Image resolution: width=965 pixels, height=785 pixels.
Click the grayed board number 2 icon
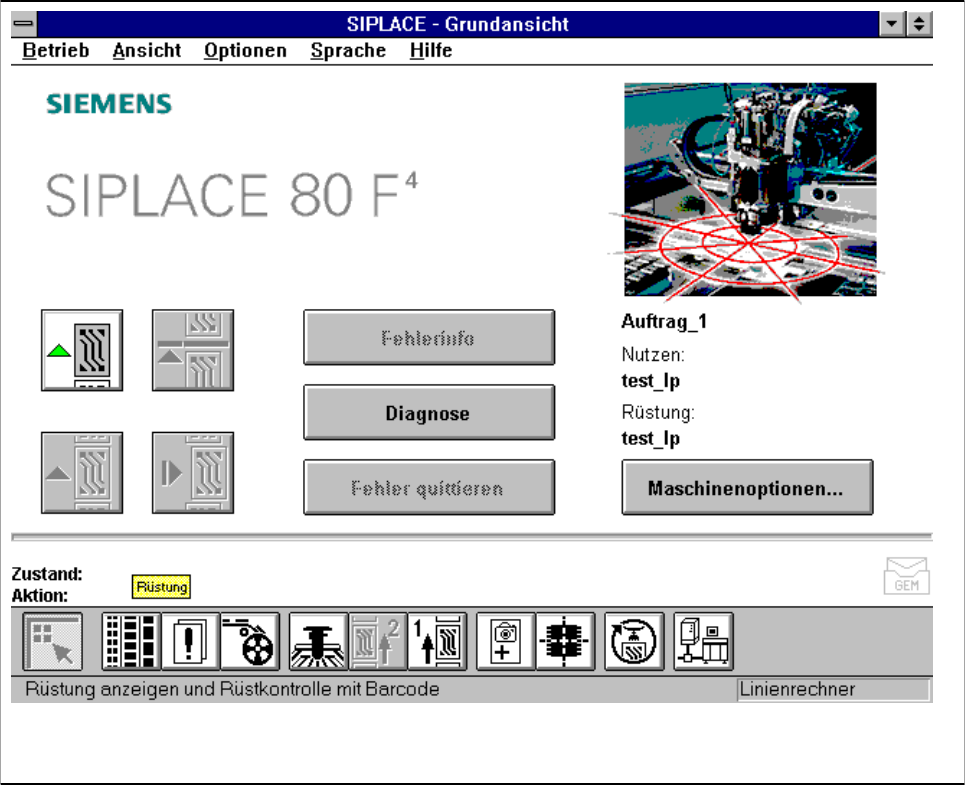(378, 642)
